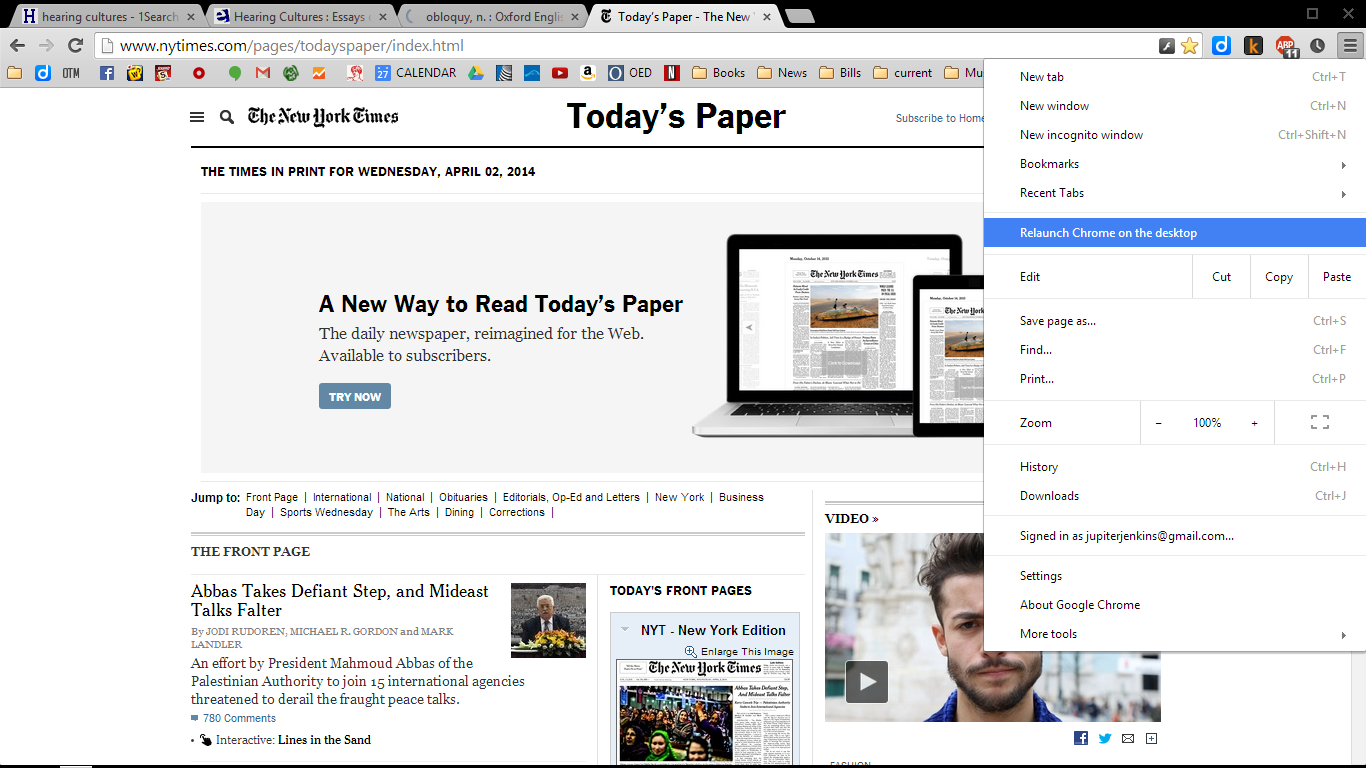This screenshot has height=768, width=1366.
Task: Open the clock extension icon in toolbar
Action: click(1317, 45)
